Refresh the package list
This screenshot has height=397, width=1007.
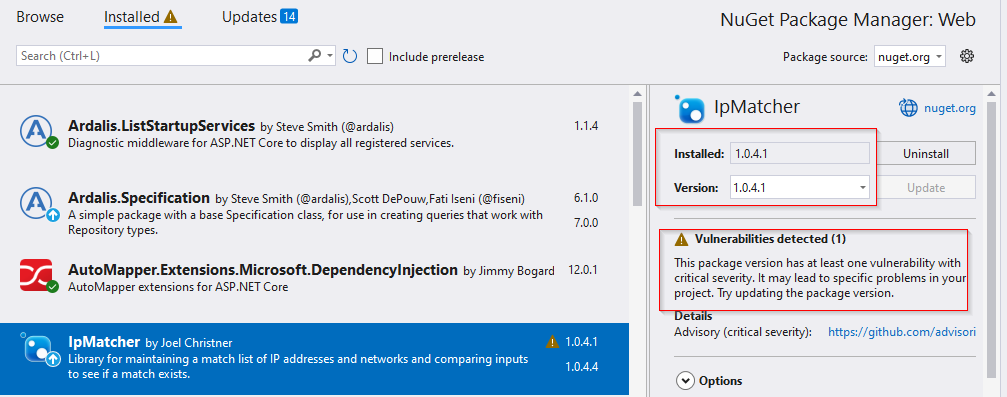[349, 57]
